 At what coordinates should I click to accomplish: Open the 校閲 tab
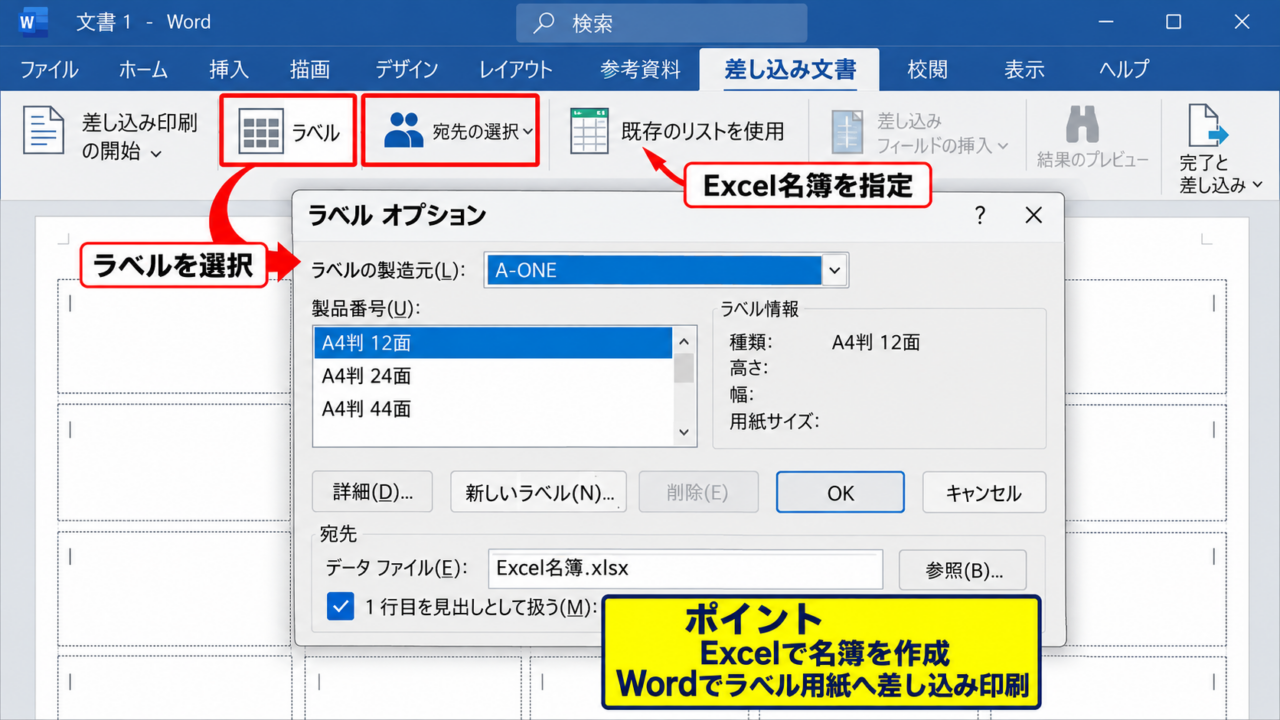(927, 69)
